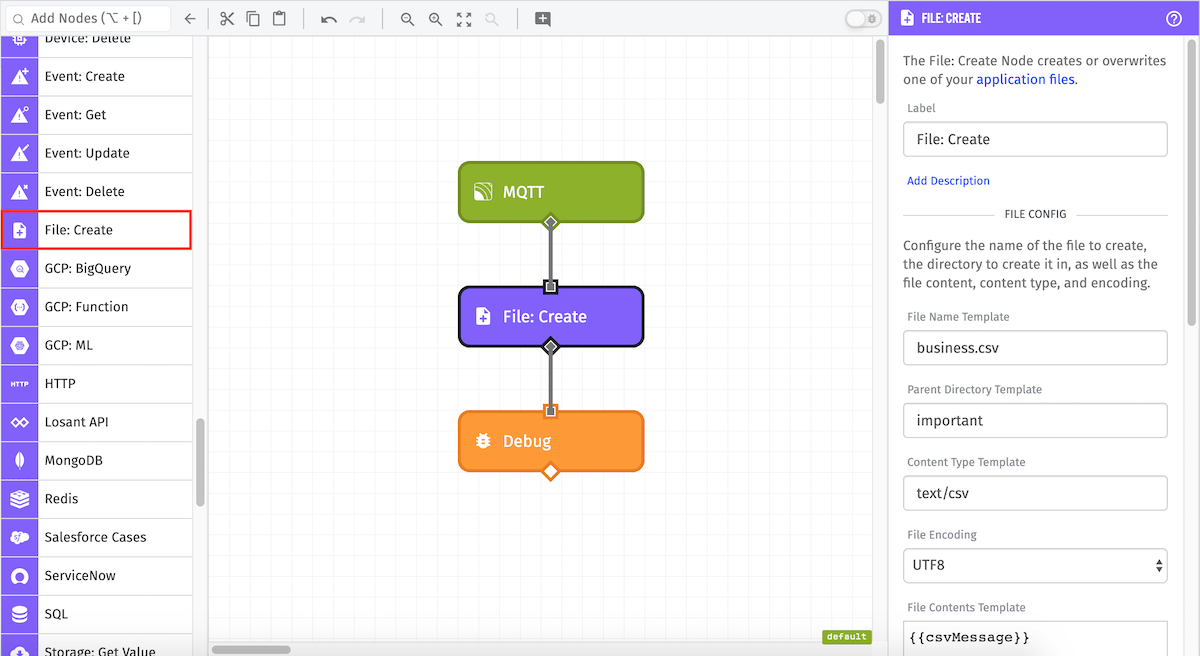Select the File: Create node on canvas
This screenshot has height=656, width=1200.
point(551,317)
